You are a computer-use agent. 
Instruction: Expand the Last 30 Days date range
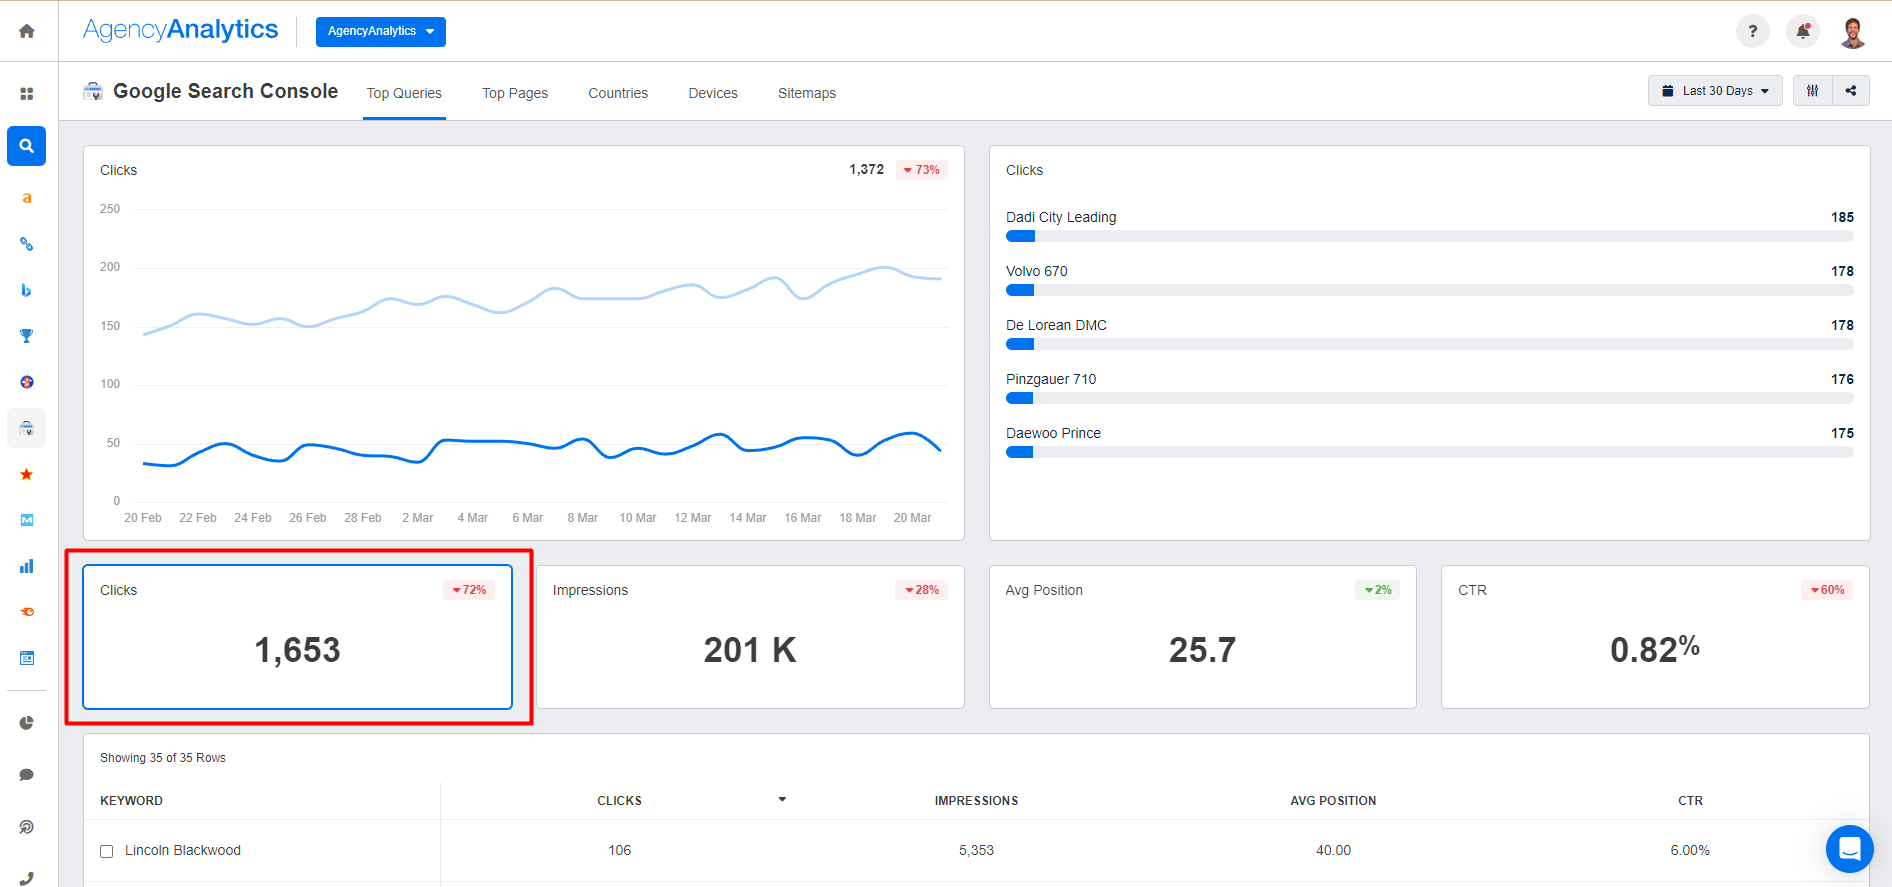(x=1714, y=91)
